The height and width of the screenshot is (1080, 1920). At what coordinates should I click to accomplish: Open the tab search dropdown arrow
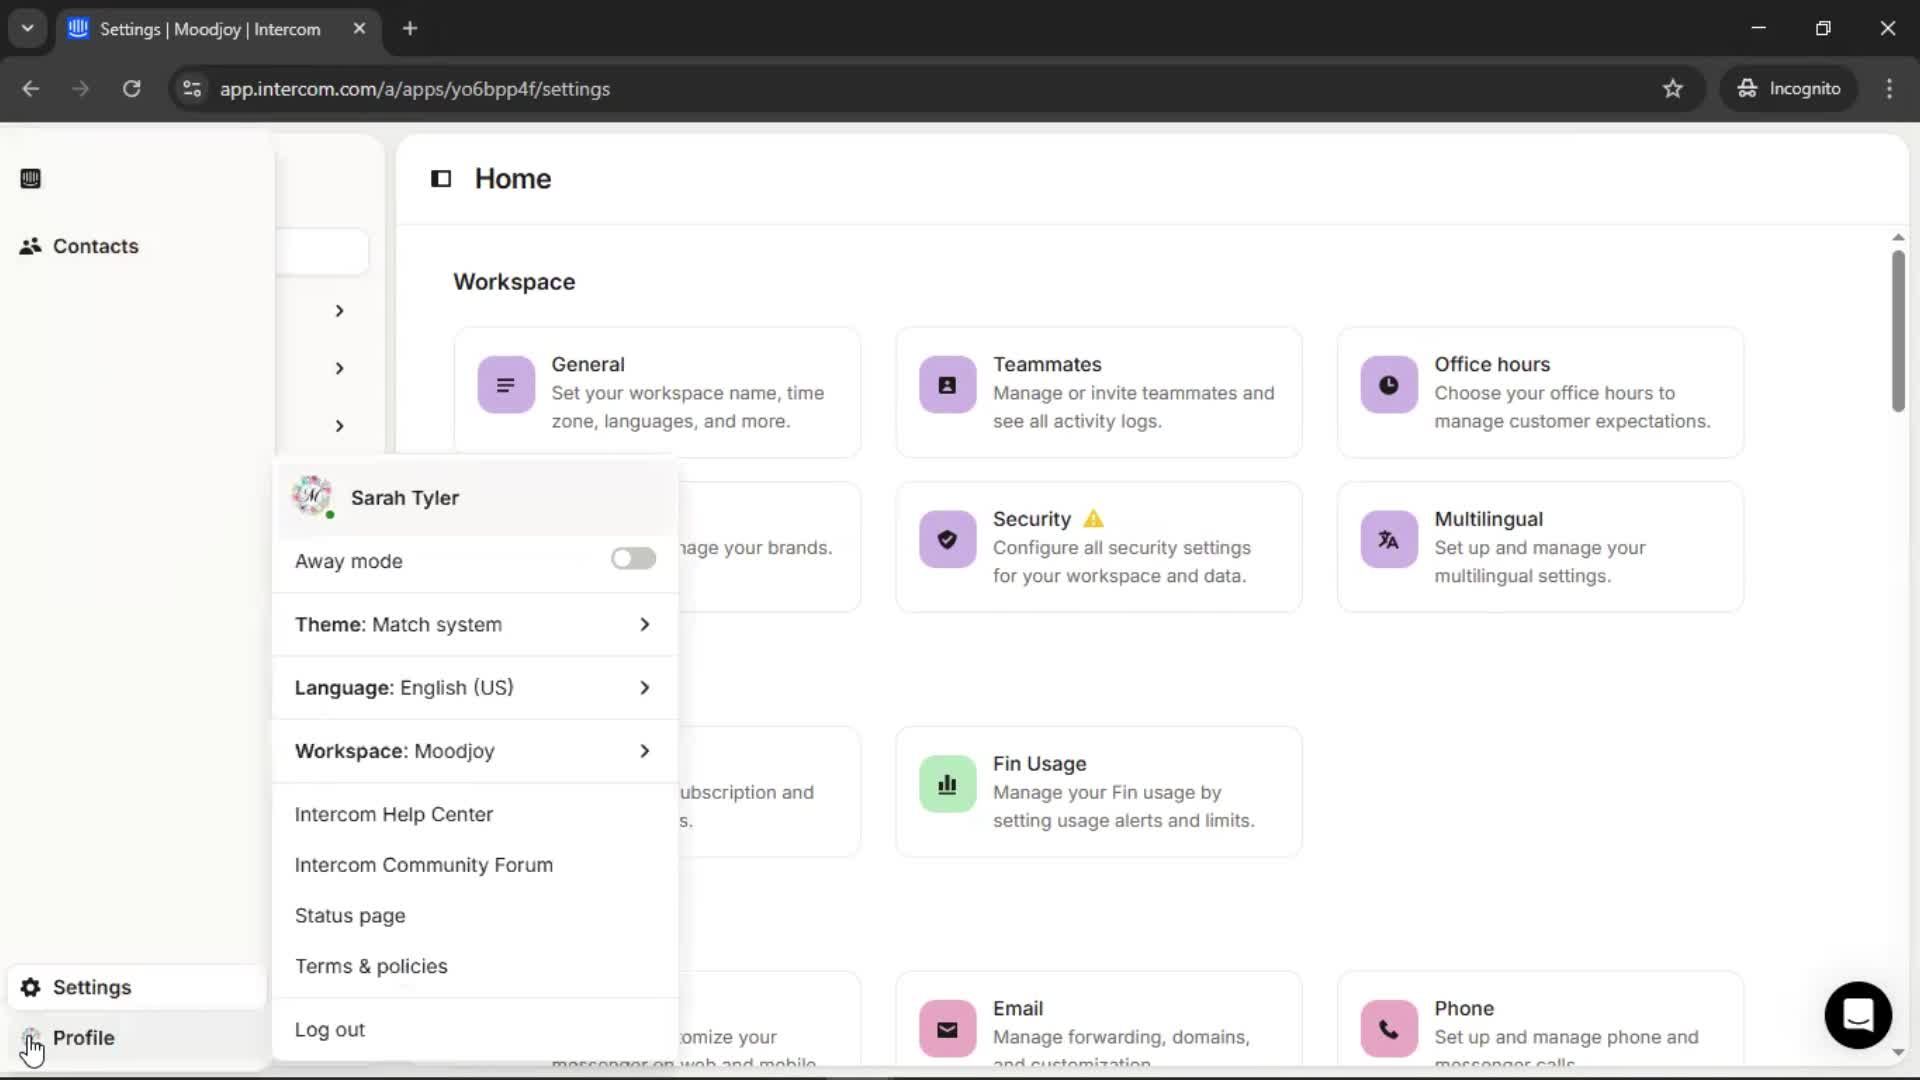28,29
